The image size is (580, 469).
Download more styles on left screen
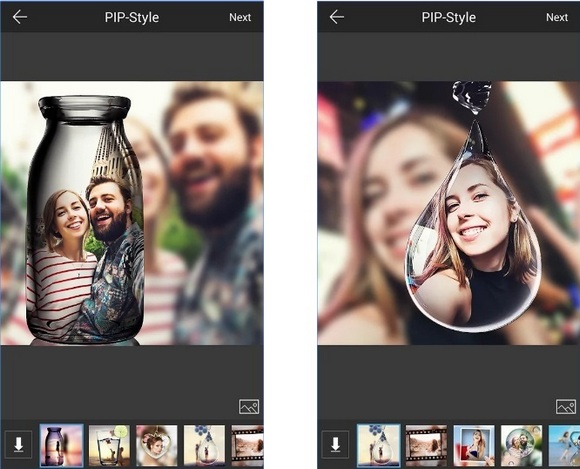point(18,445)
